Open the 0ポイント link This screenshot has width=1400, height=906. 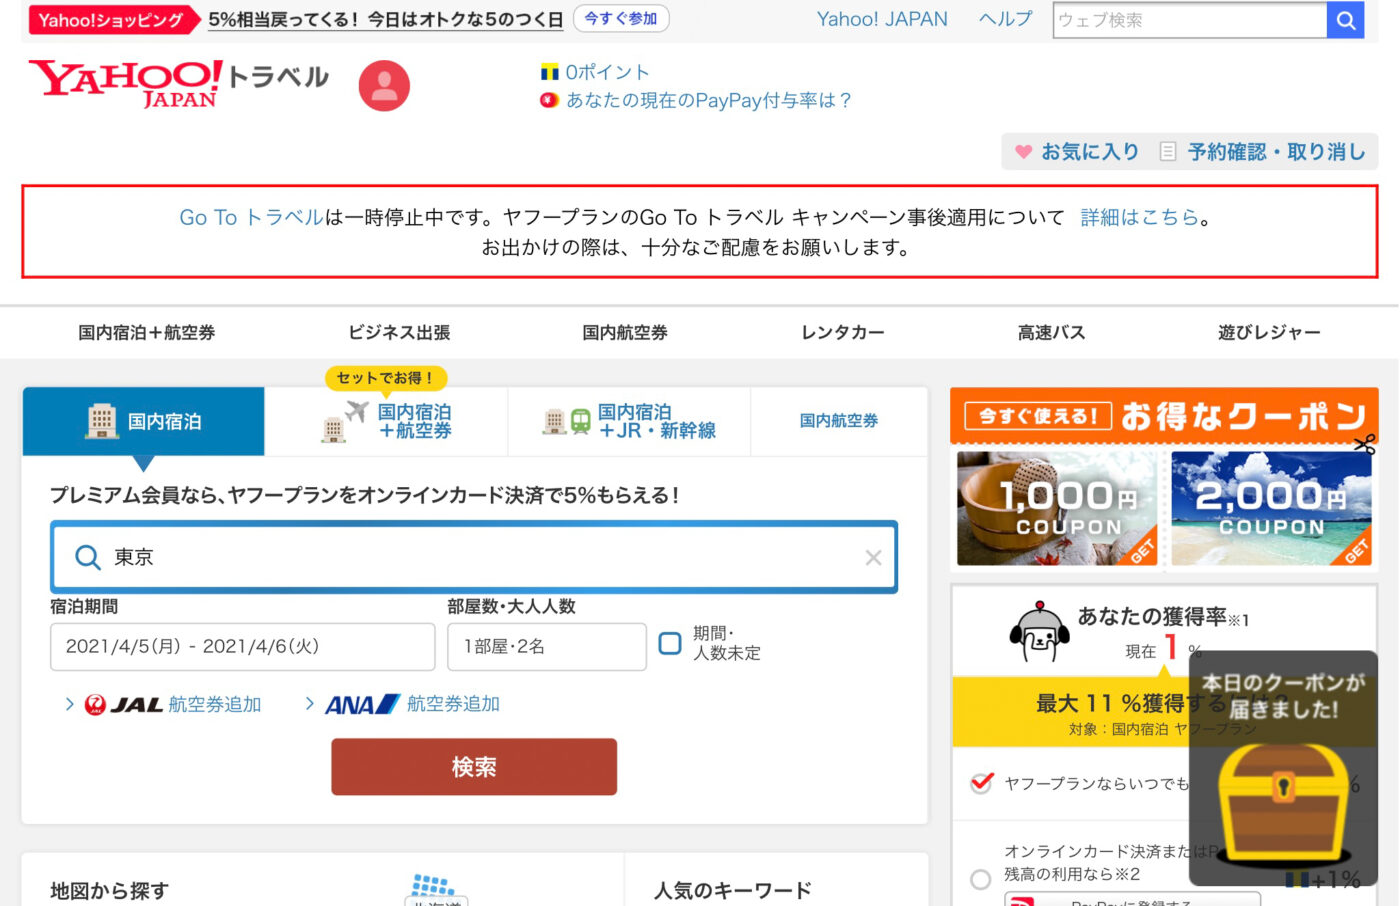[x=608, y=72]
